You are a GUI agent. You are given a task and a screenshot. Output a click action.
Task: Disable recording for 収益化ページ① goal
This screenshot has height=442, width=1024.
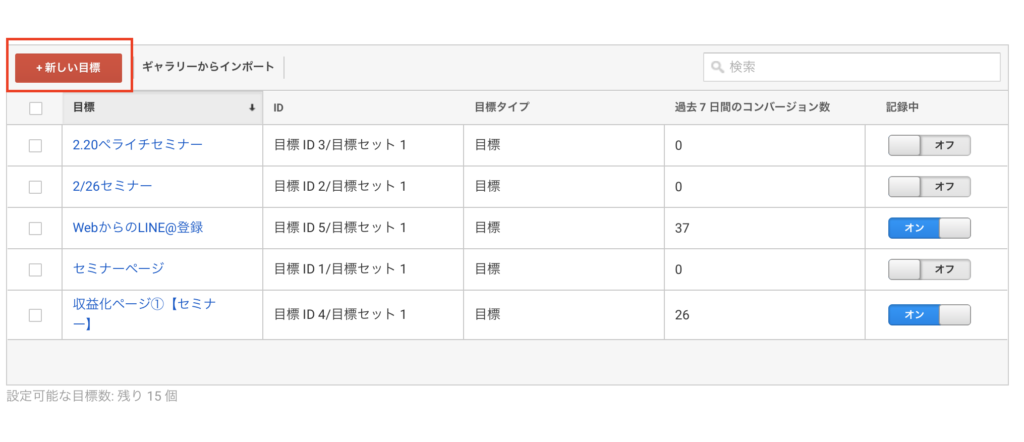(x=929, y=314)
